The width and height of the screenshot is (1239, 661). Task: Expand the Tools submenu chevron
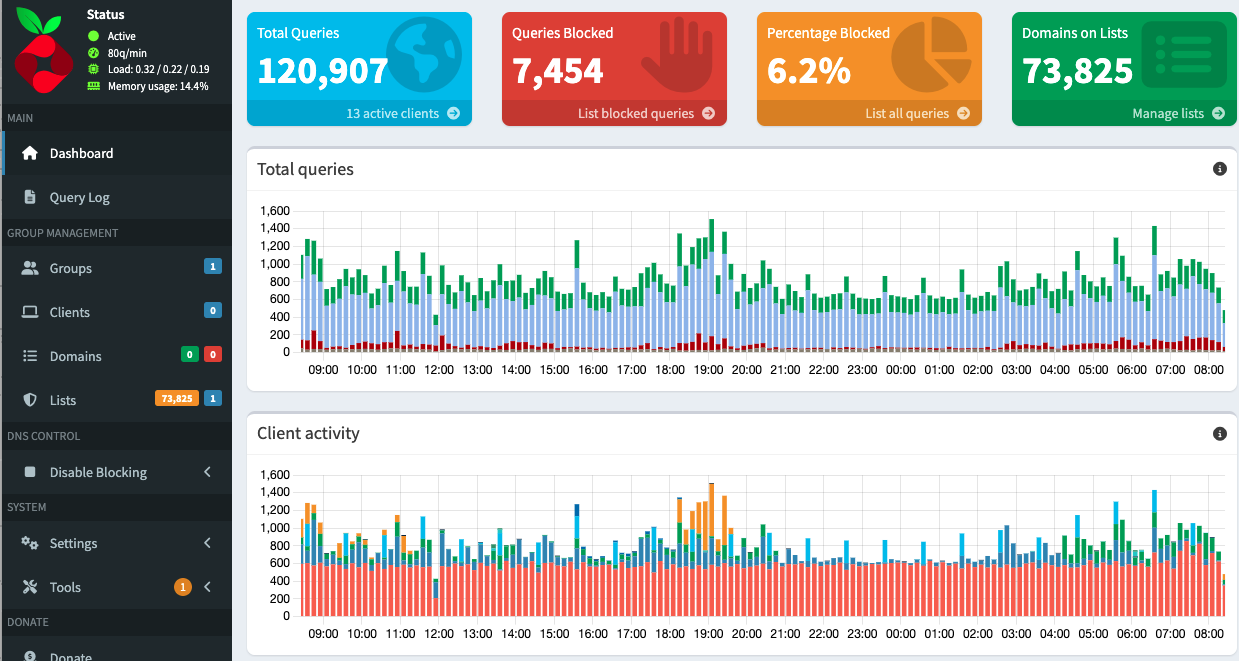pyautogui.click(x=207, y=587)
